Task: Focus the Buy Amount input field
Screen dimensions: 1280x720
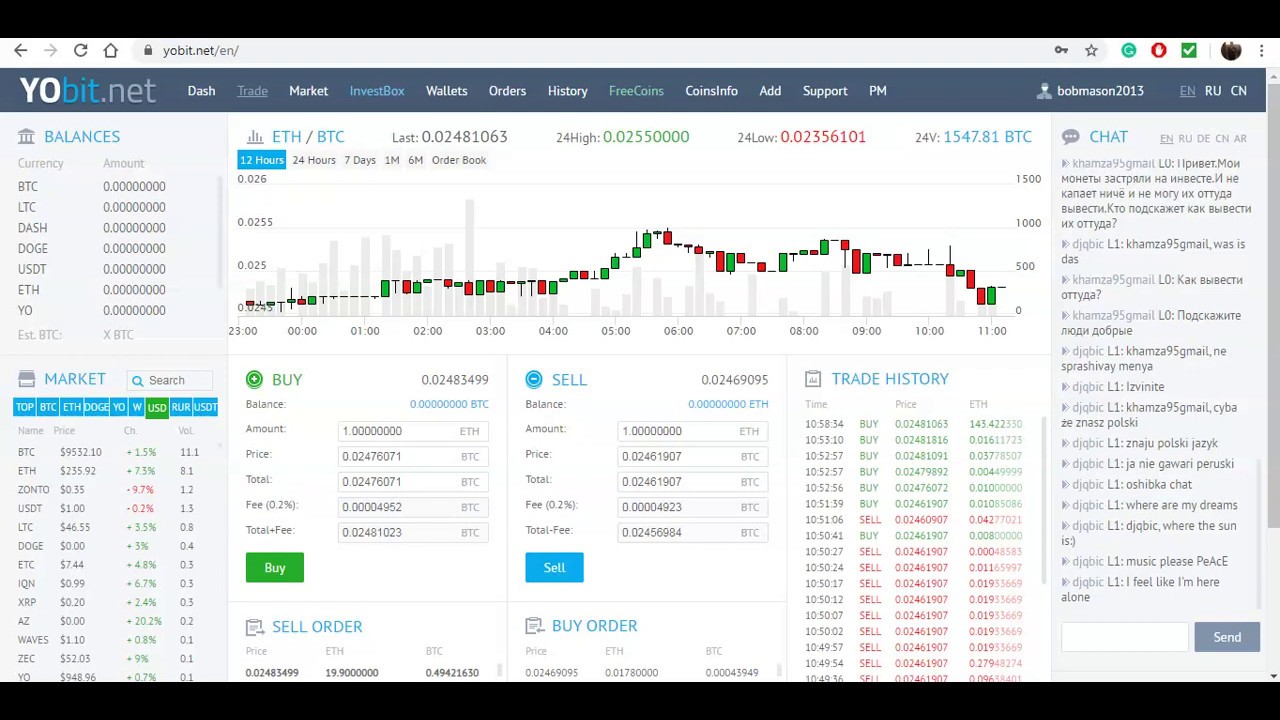Action: tap(413, 431)
